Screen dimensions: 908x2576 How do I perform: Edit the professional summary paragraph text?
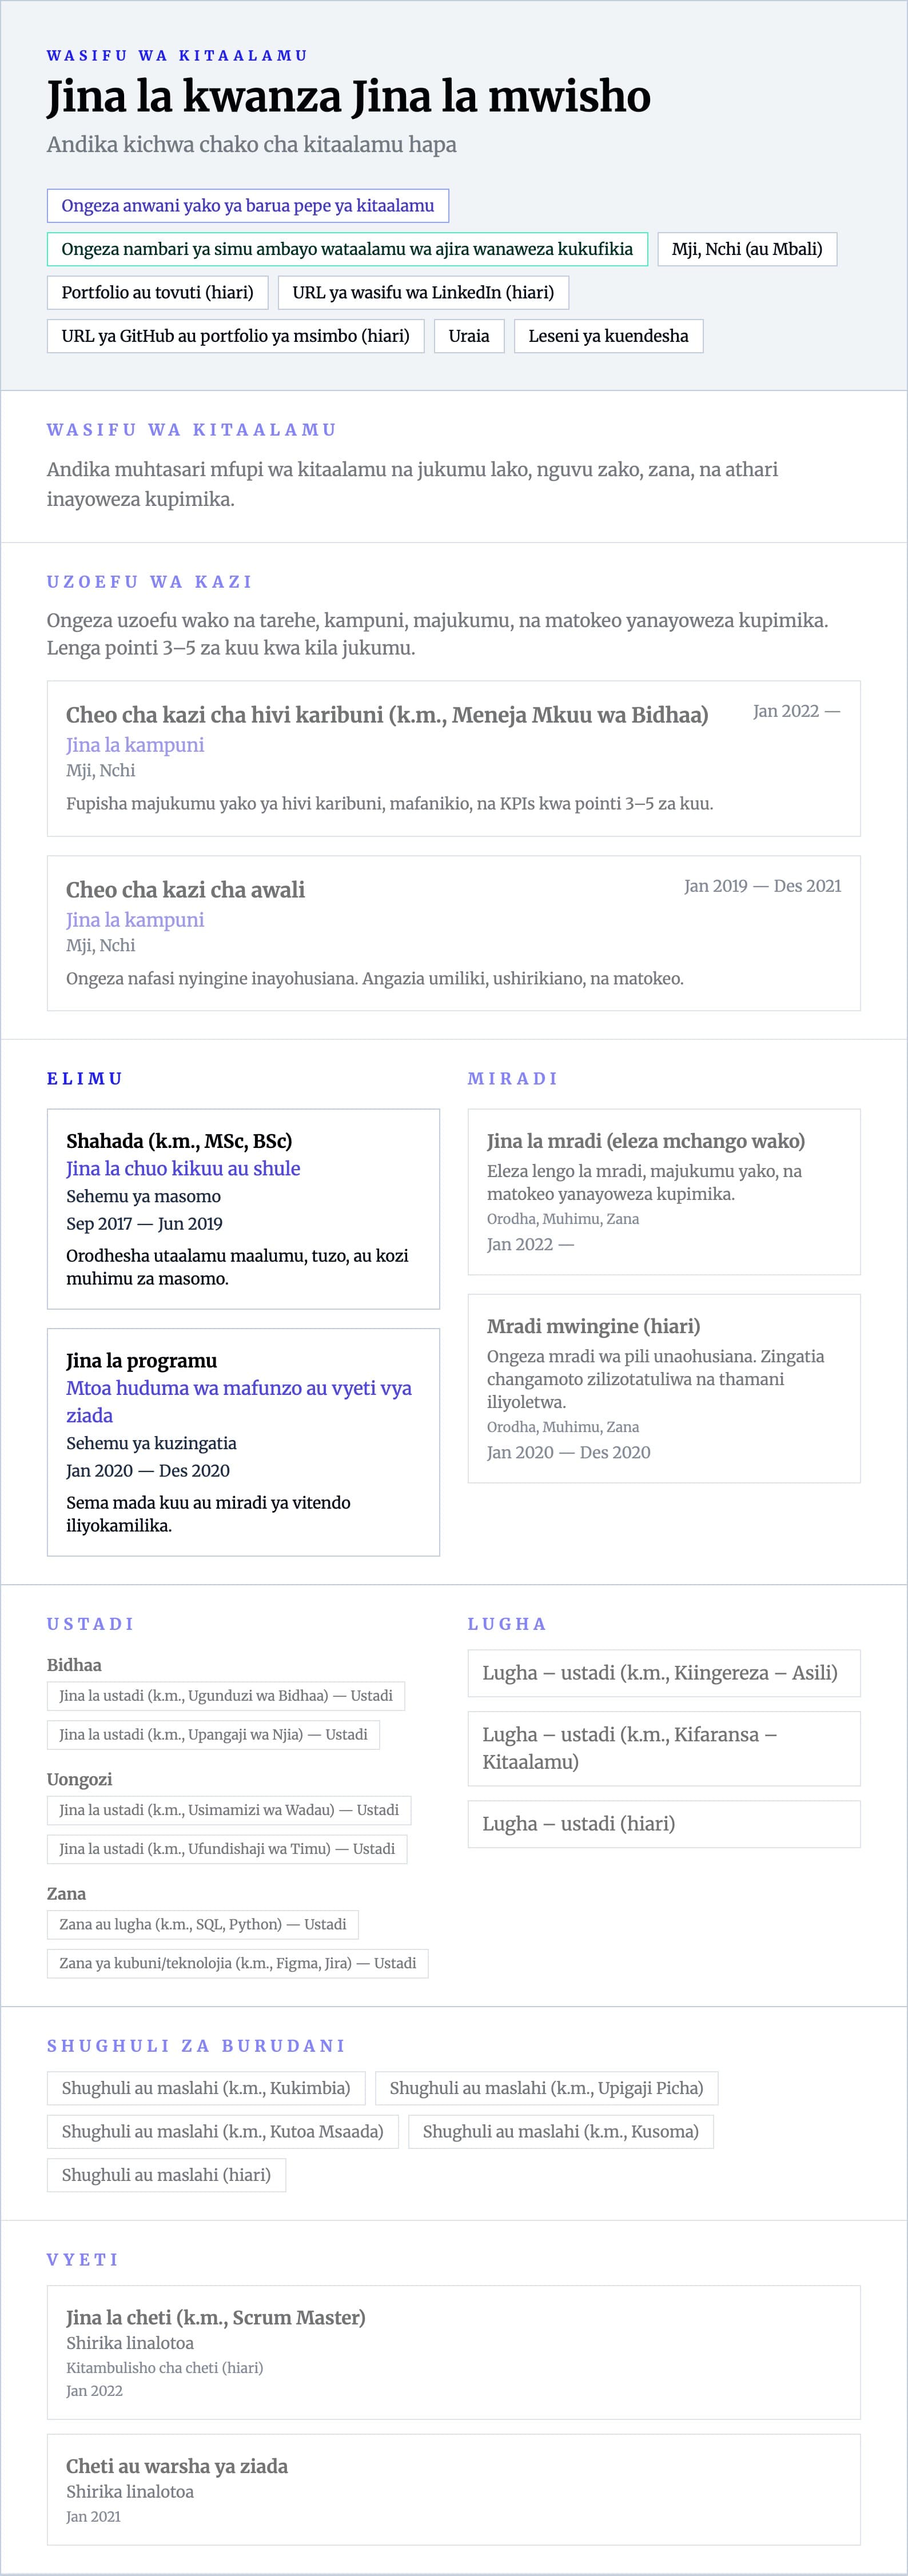point(411,484)
